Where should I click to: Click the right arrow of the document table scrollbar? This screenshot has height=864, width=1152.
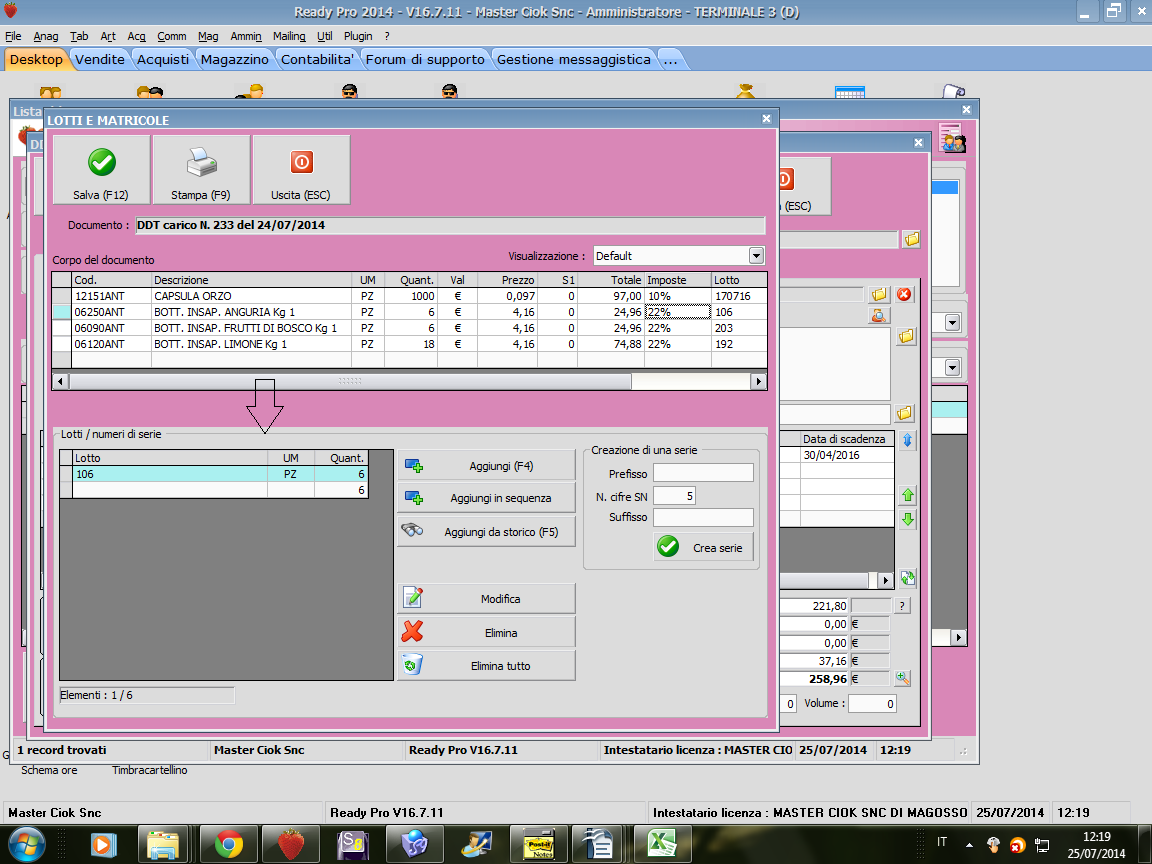(x=759, y=381)
